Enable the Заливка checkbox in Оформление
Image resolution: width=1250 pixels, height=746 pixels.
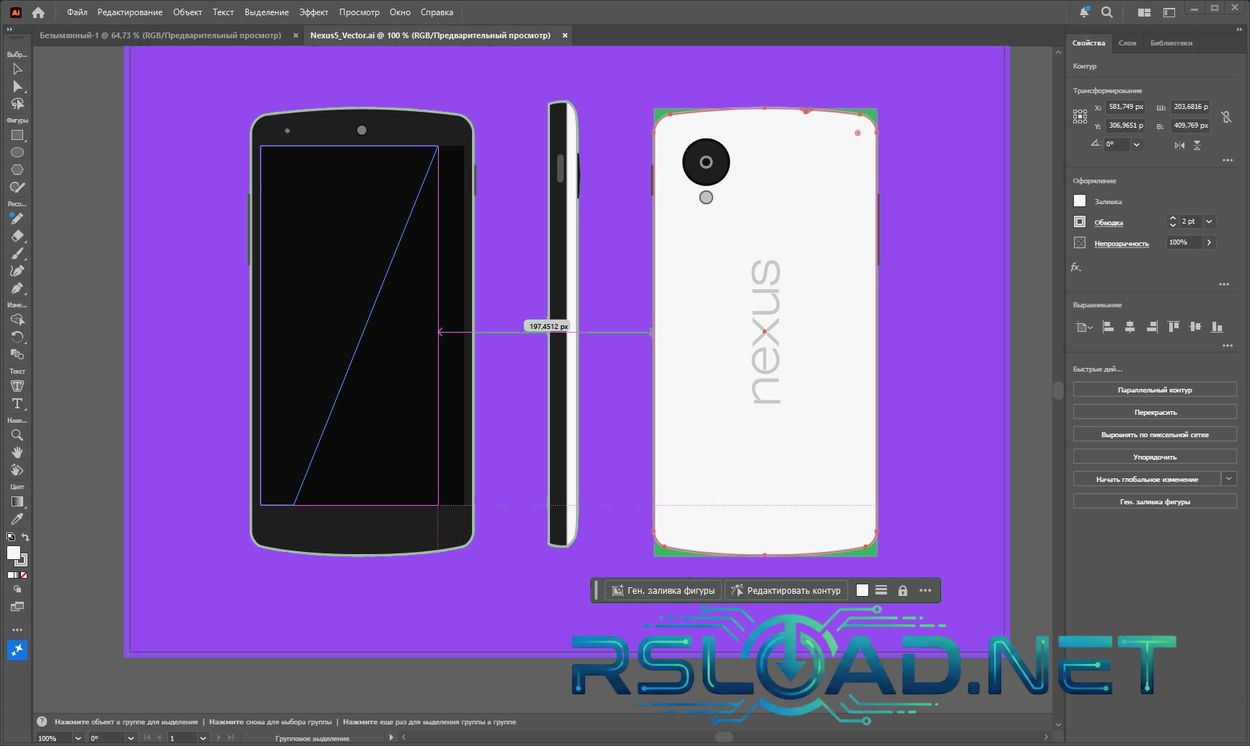1079,200
